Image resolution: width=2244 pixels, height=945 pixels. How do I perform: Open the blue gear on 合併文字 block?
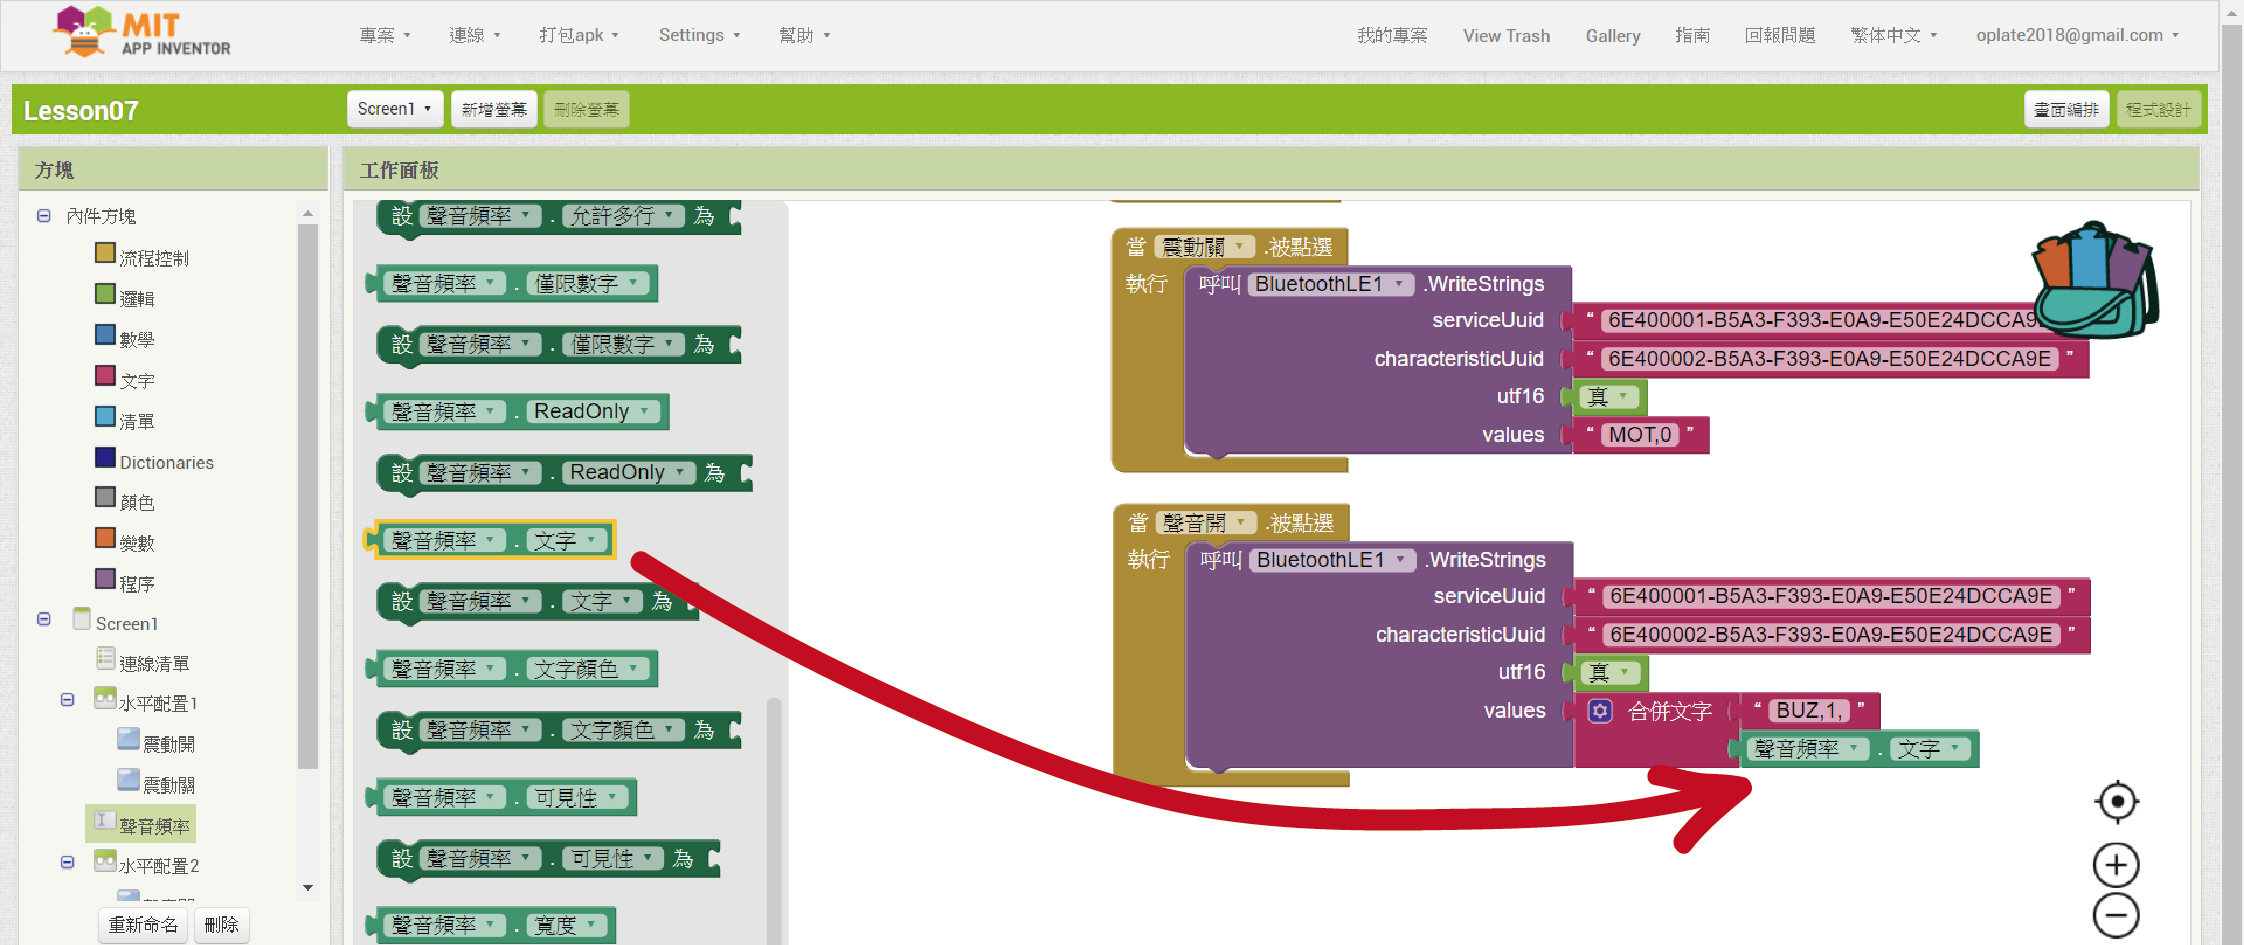coord(1600,711)
